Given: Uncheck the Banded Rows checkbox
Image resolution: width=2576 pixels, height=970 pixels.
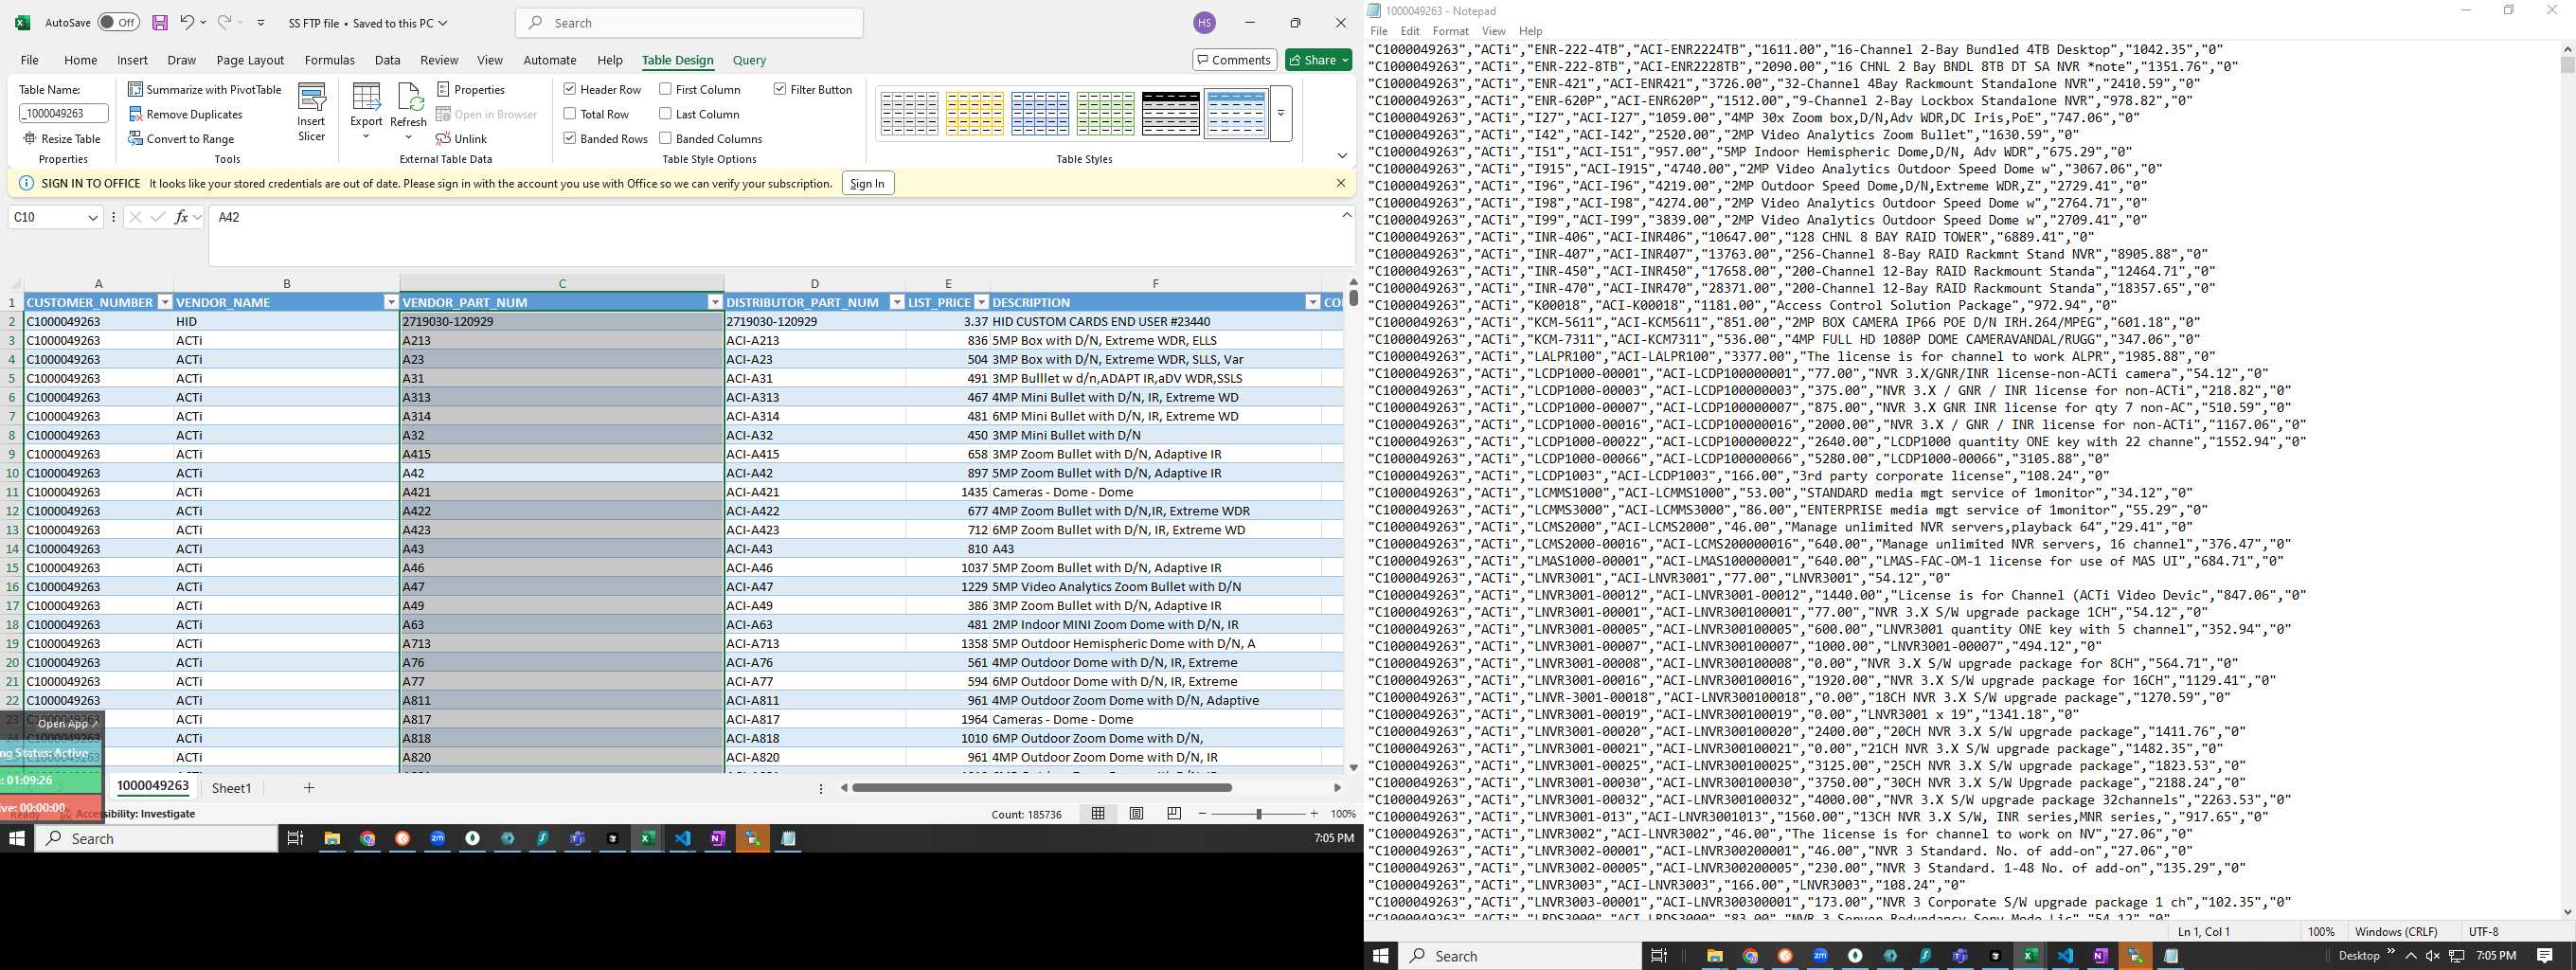Looking at the screenshot, I should [x=570, y=139].
